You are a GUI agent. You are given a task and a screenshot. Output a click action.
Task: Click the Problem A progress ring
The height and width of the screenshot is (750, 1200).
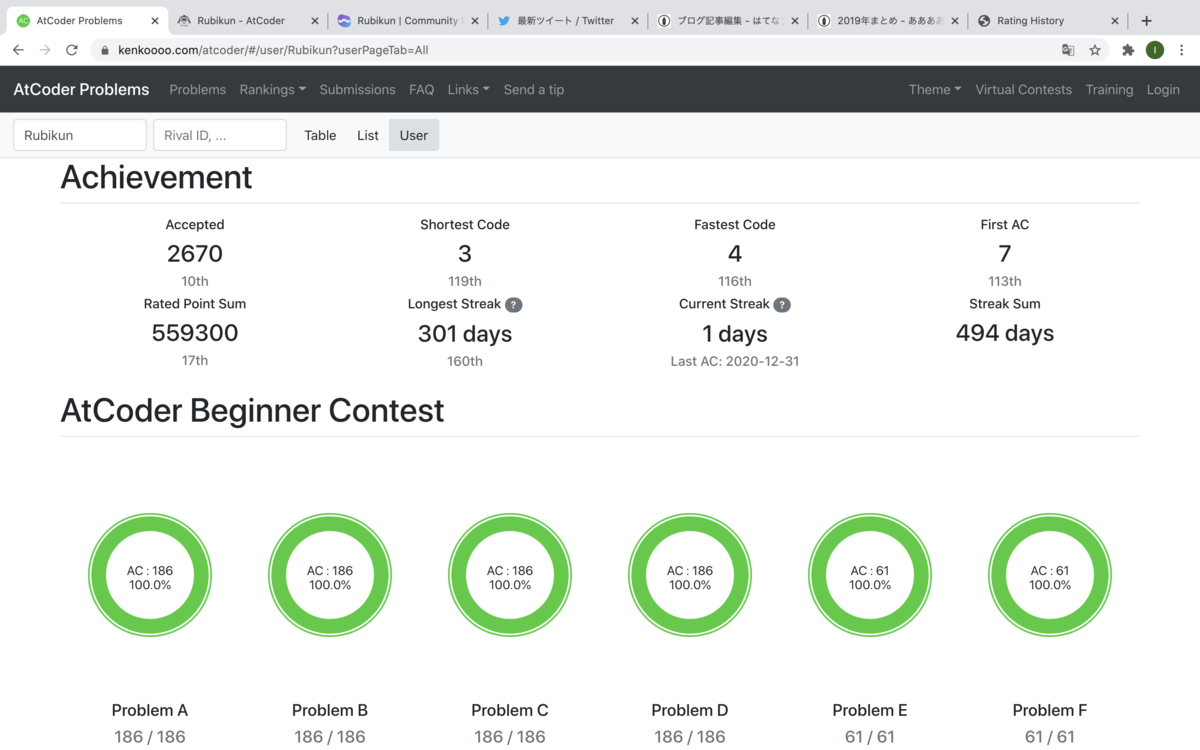point(150,576)
